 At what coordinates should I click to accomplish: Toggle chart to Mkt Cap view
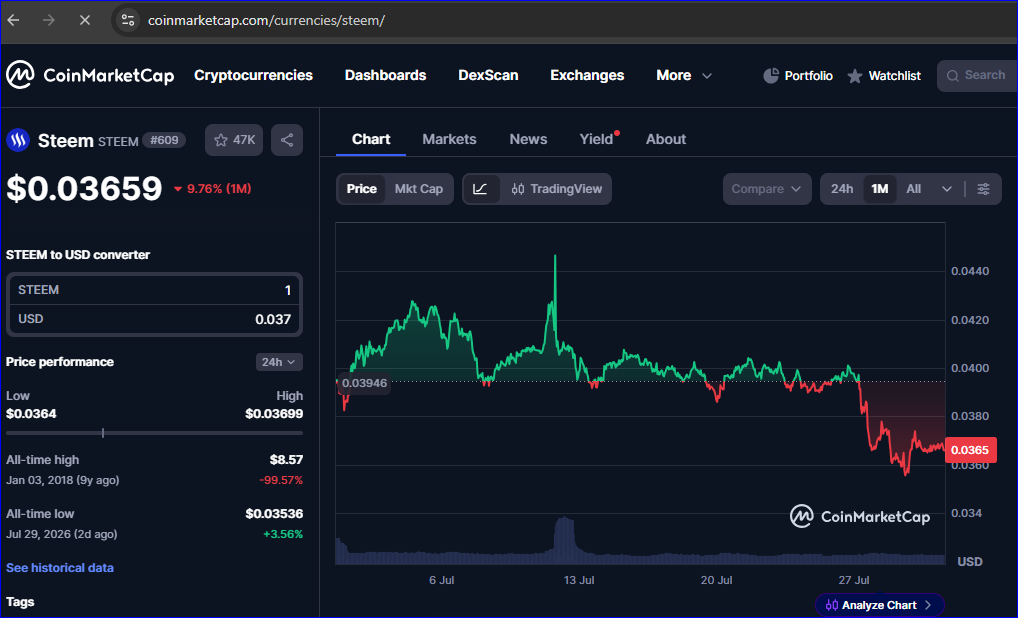(x=419, y=189)
